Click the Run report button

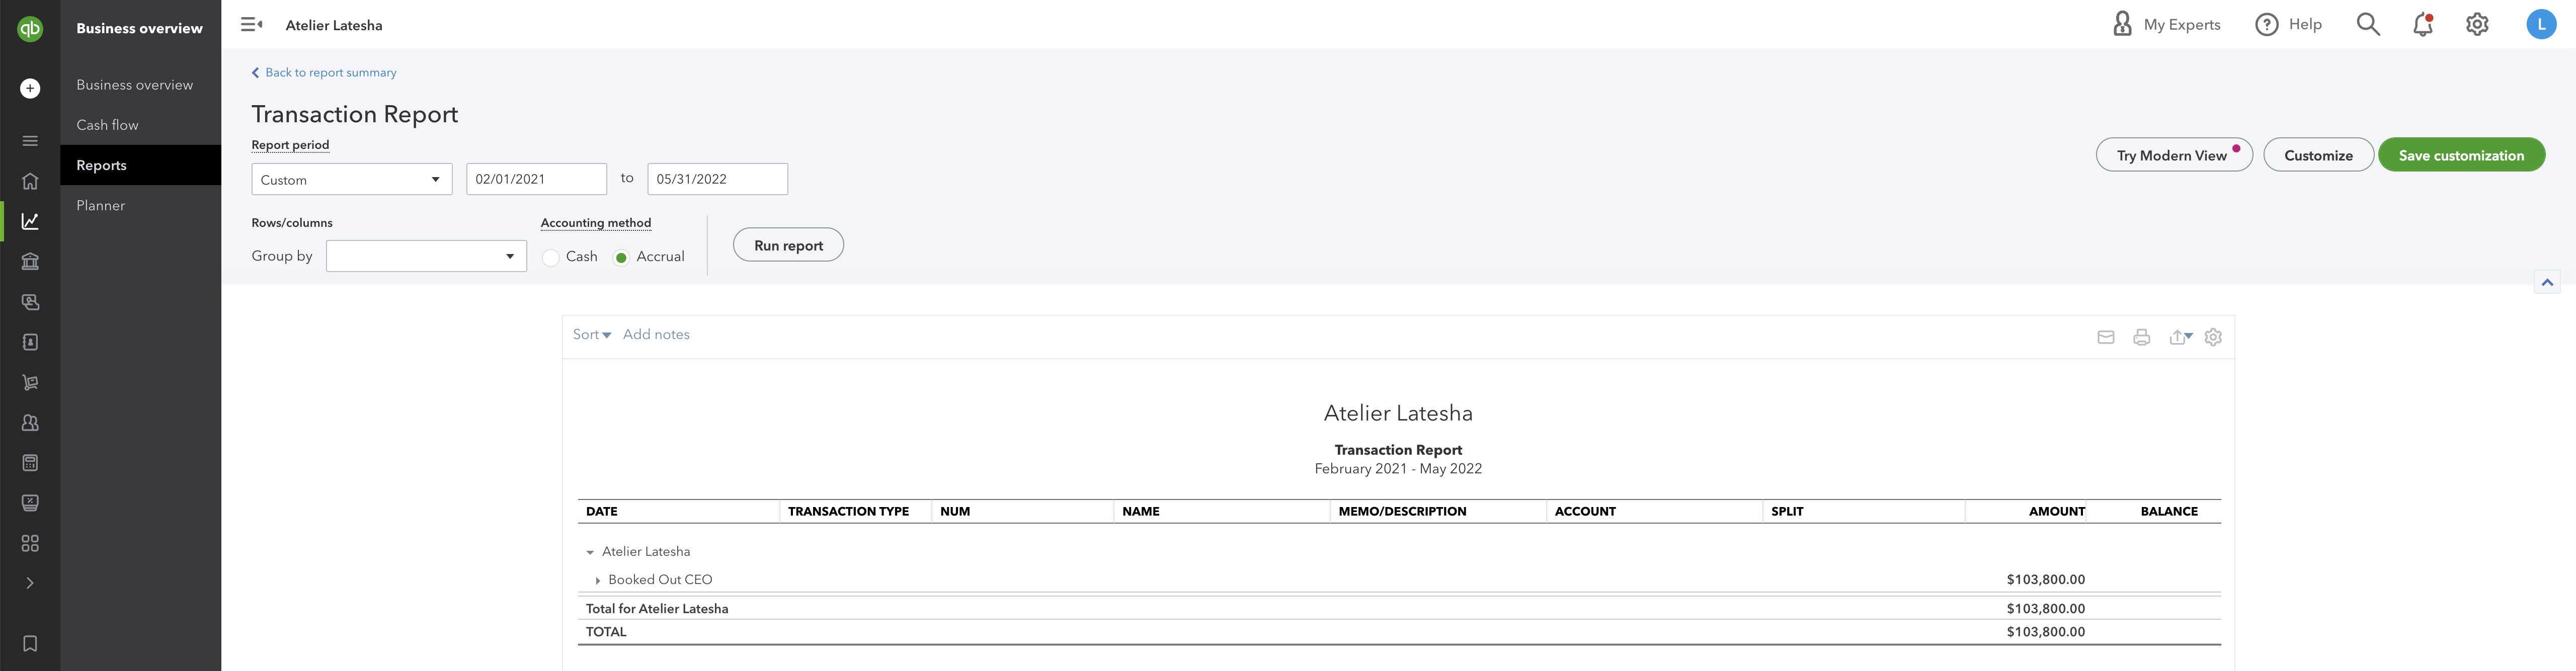787,245
